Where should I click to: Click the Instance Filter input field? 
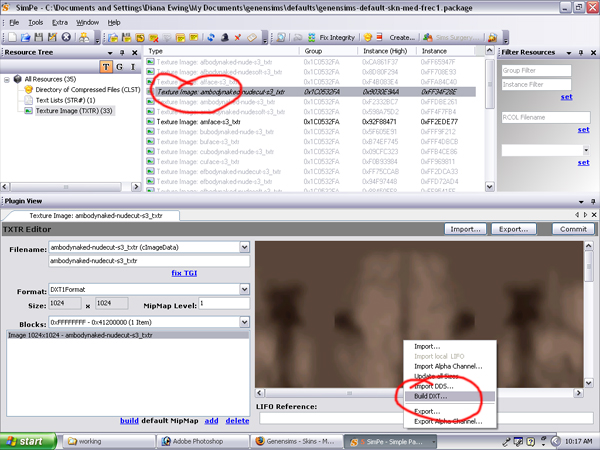pos(536,84)
